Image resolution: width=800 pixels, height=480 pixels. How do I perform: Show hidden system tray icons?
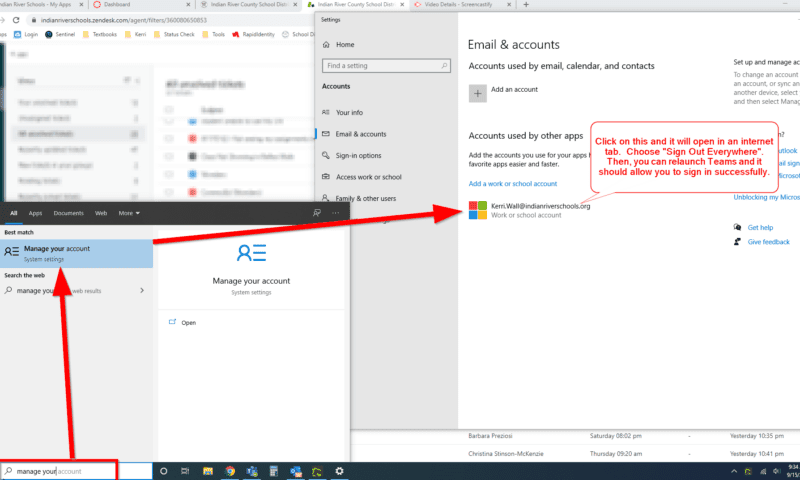pyautogui.click(x=734, y=471)
